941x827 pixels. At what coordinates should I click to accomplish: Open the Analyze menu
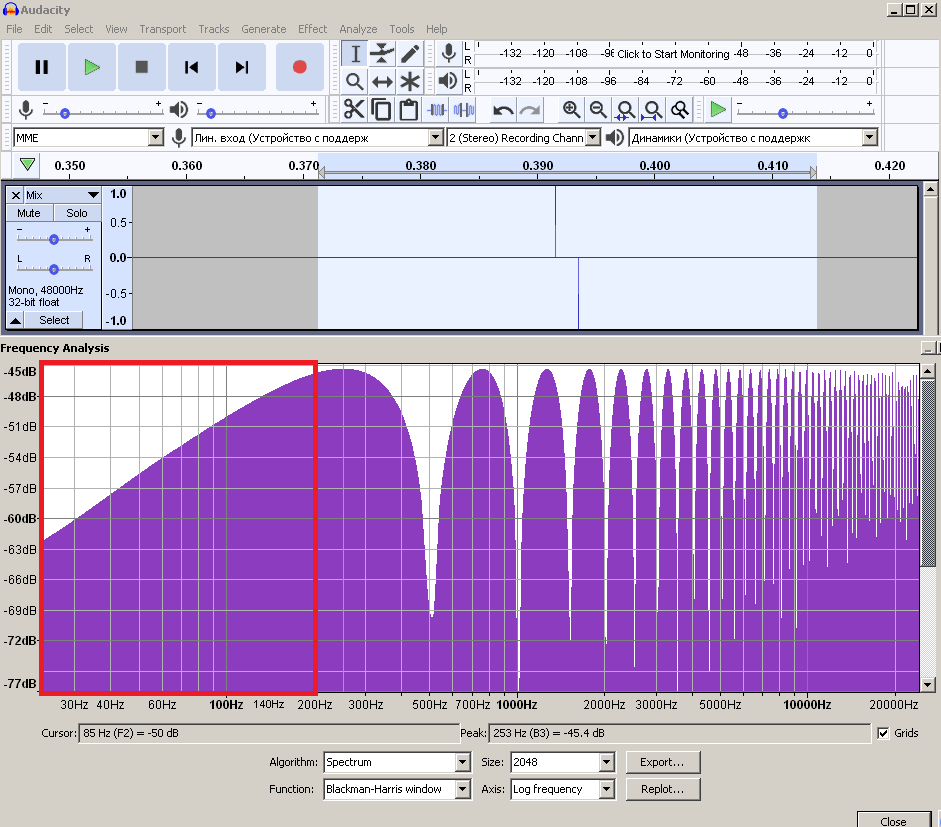358,29
